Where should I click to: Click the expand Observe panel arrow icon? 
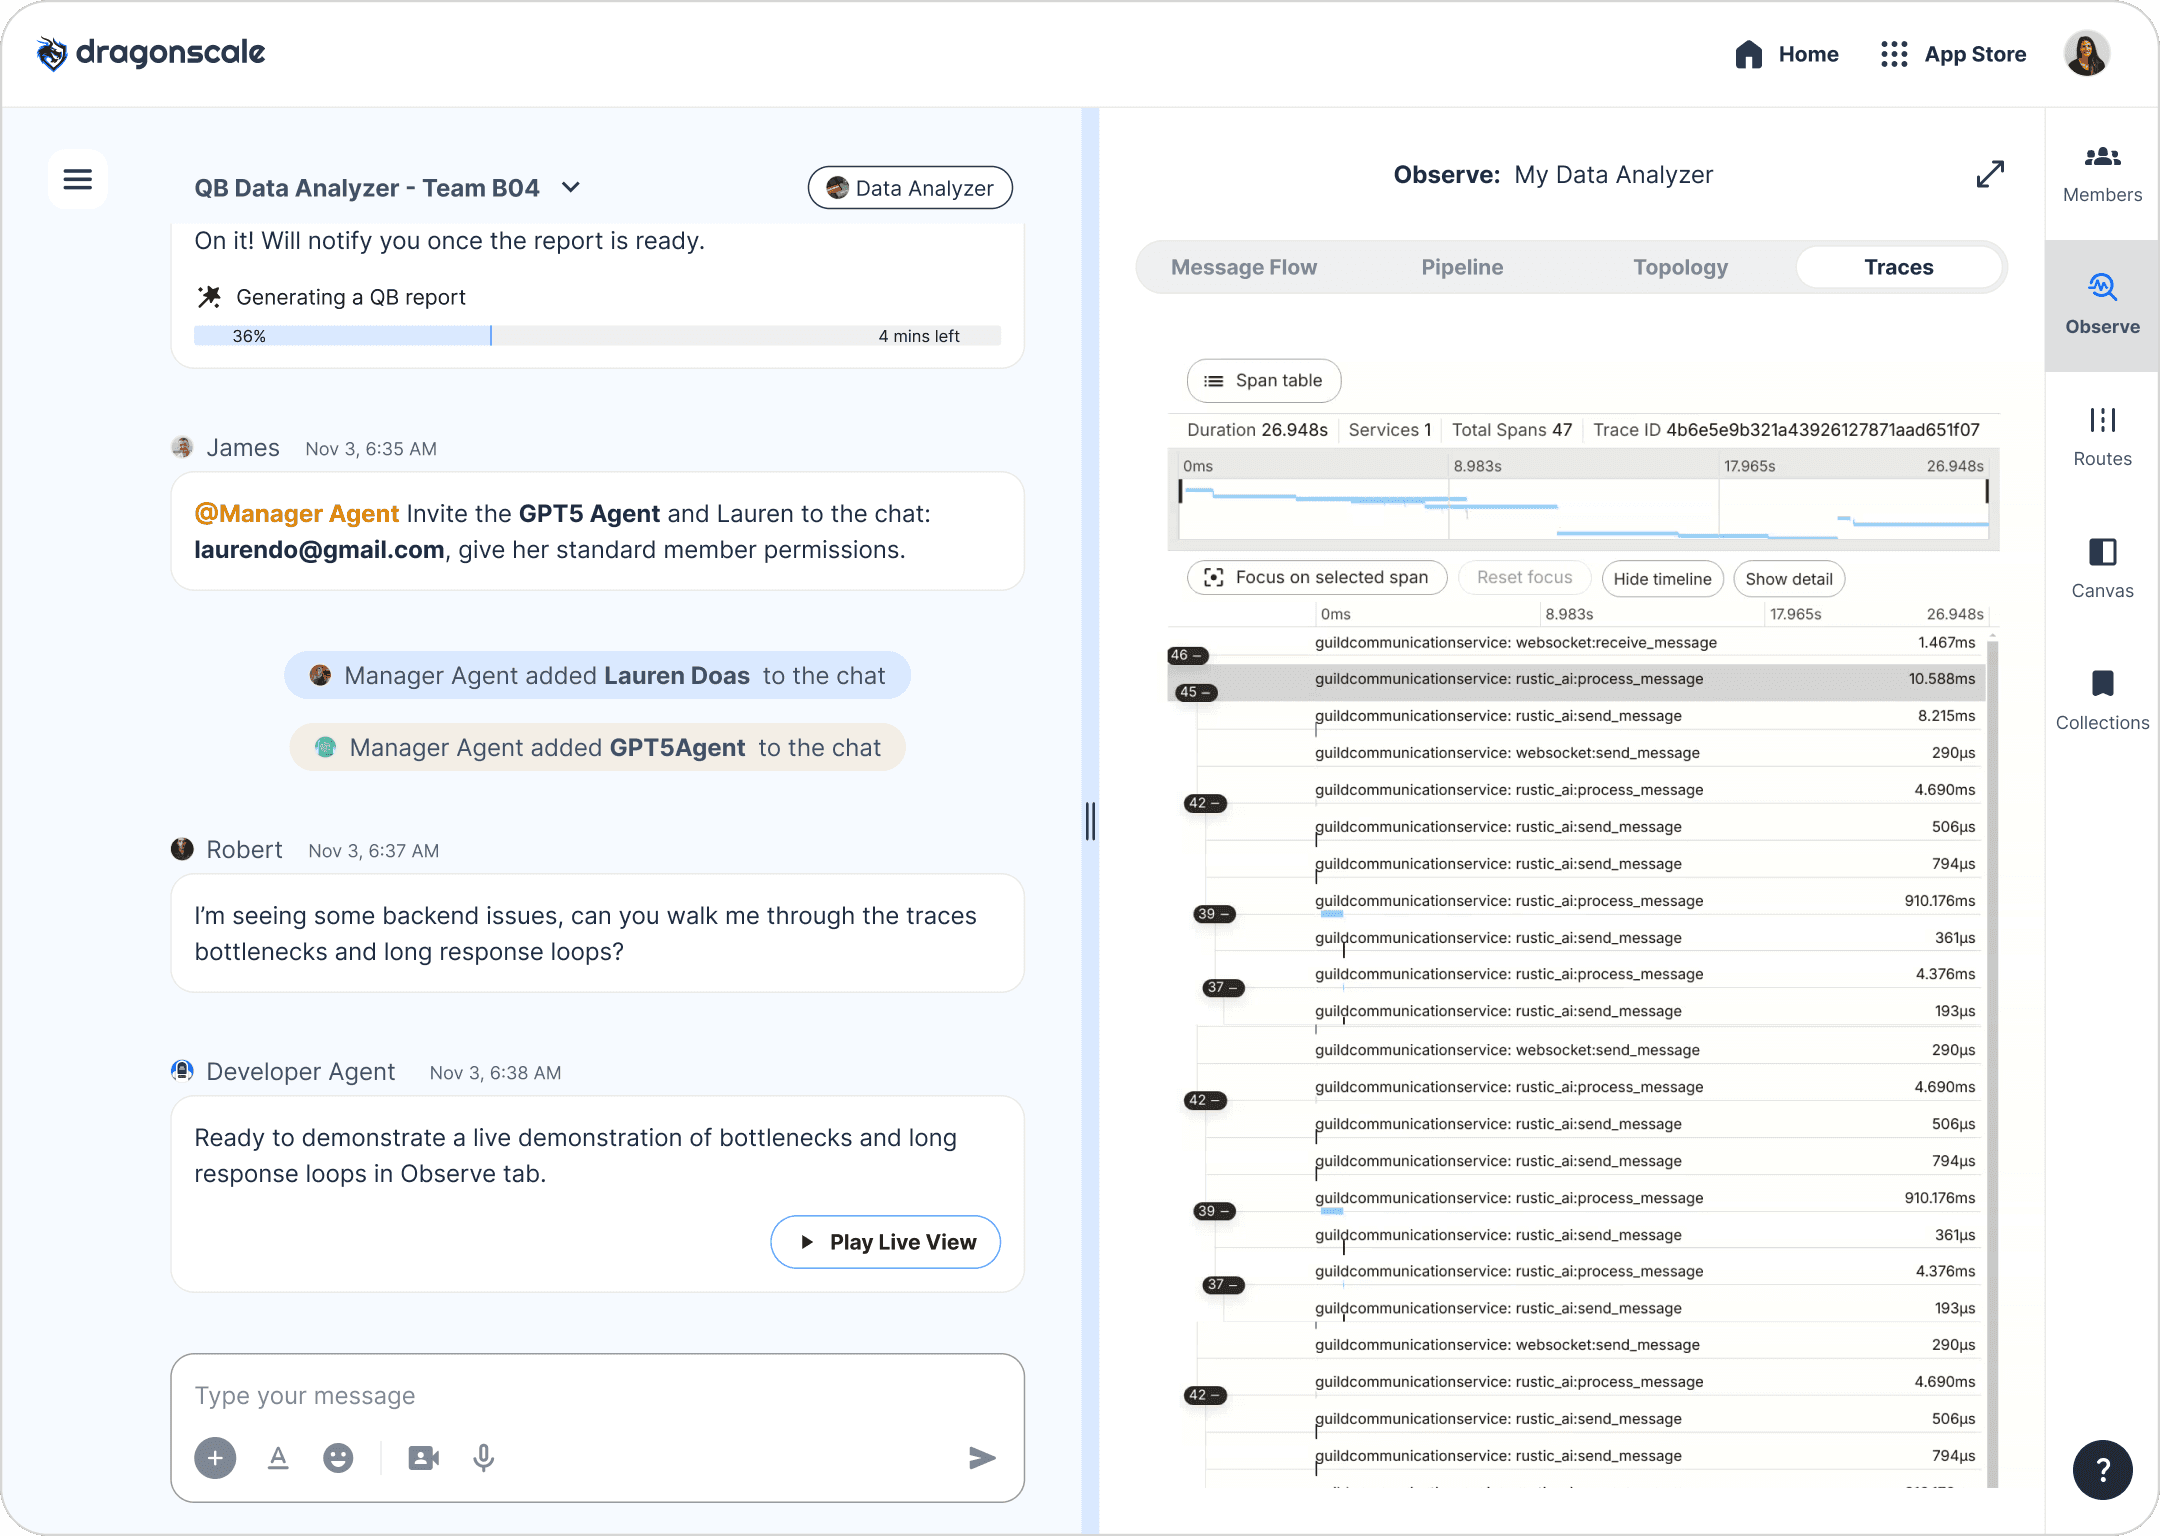tap(1990, 174)
